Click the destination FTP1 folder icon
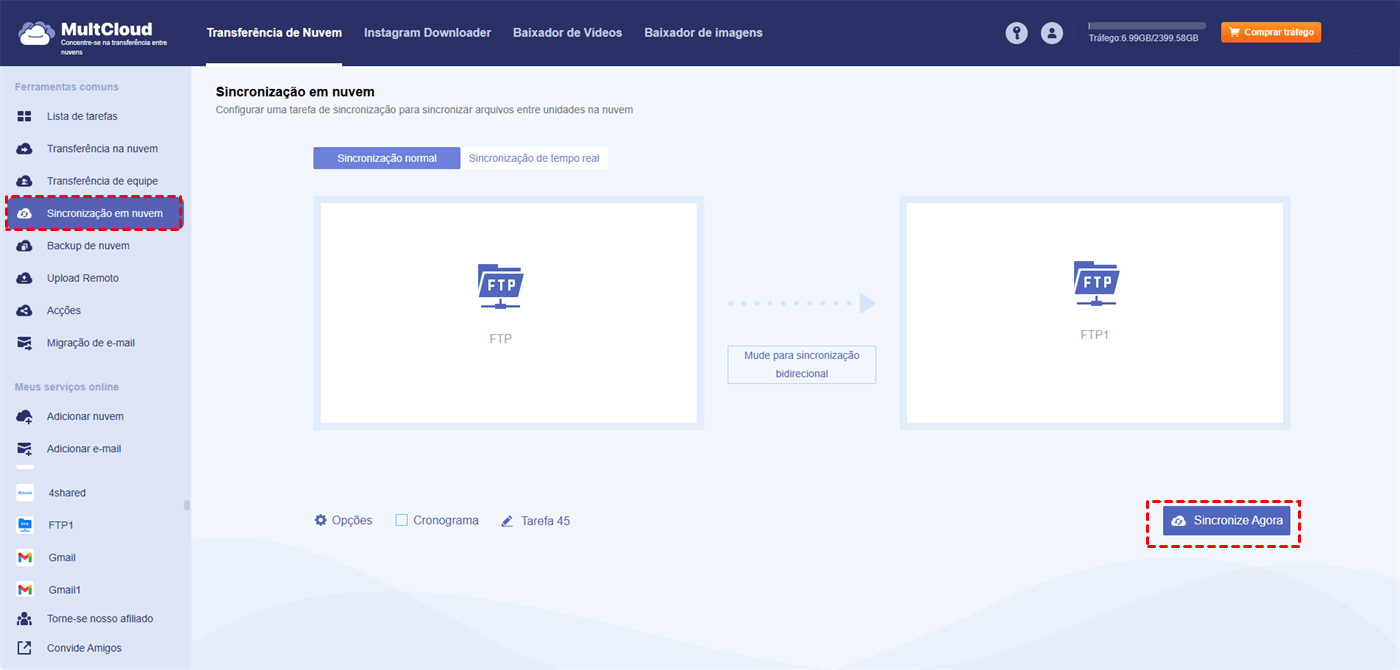Image resolution: width=1400 pixels, height=670 pixels. [x=1095, y=283]
